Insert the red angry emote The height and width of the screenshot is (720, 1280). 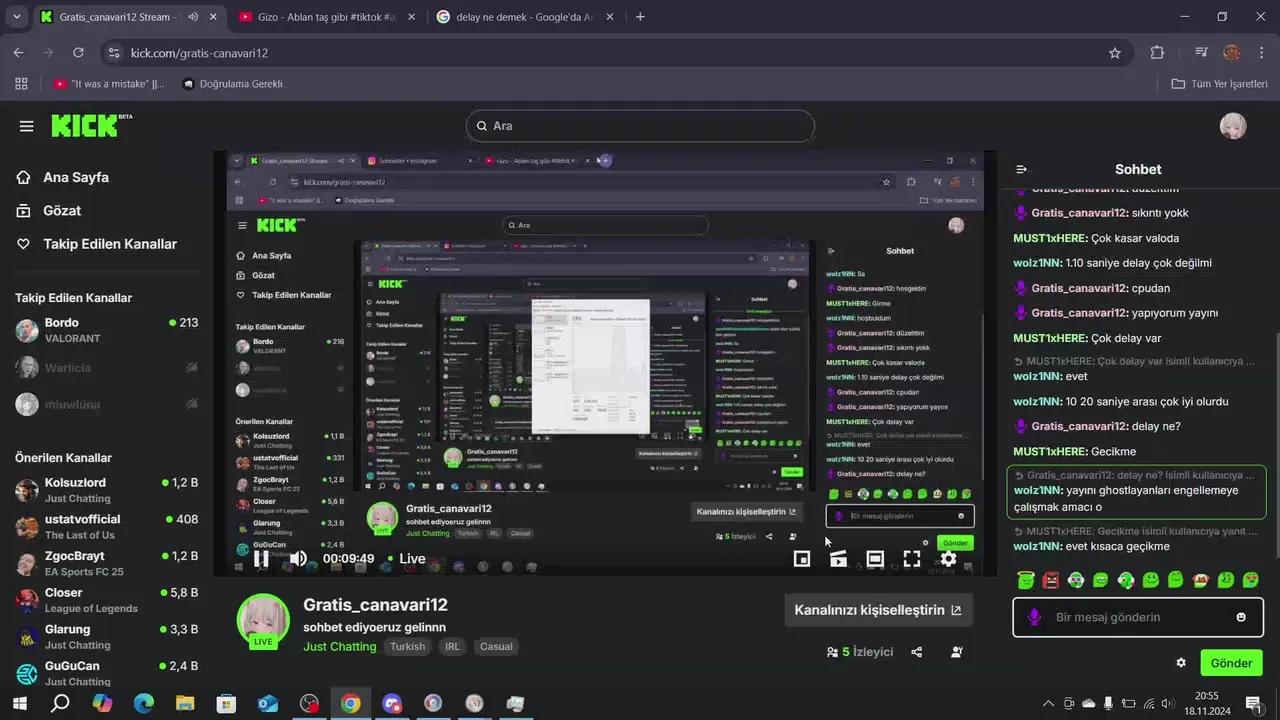click(x=1050, y=580)
